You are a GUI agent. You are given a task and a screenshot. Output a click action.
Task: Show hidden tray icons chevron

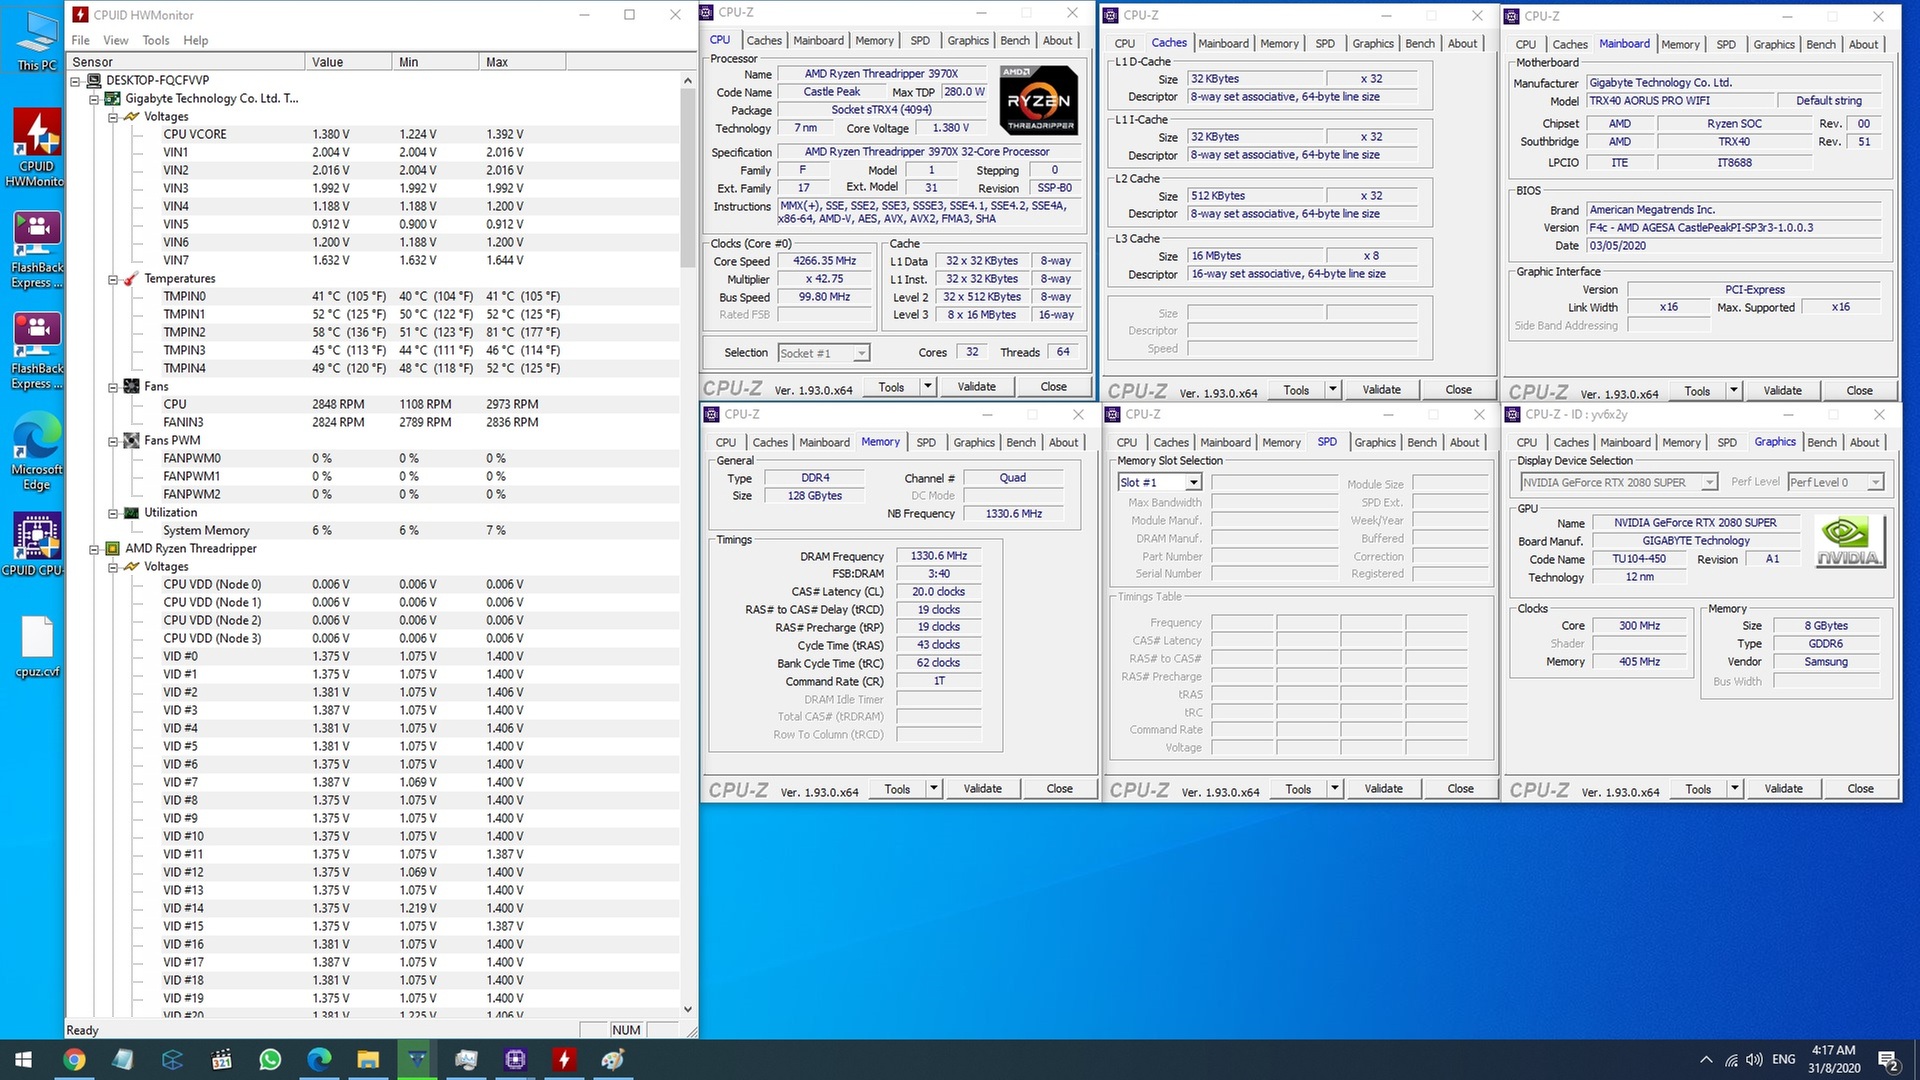1705,1060
